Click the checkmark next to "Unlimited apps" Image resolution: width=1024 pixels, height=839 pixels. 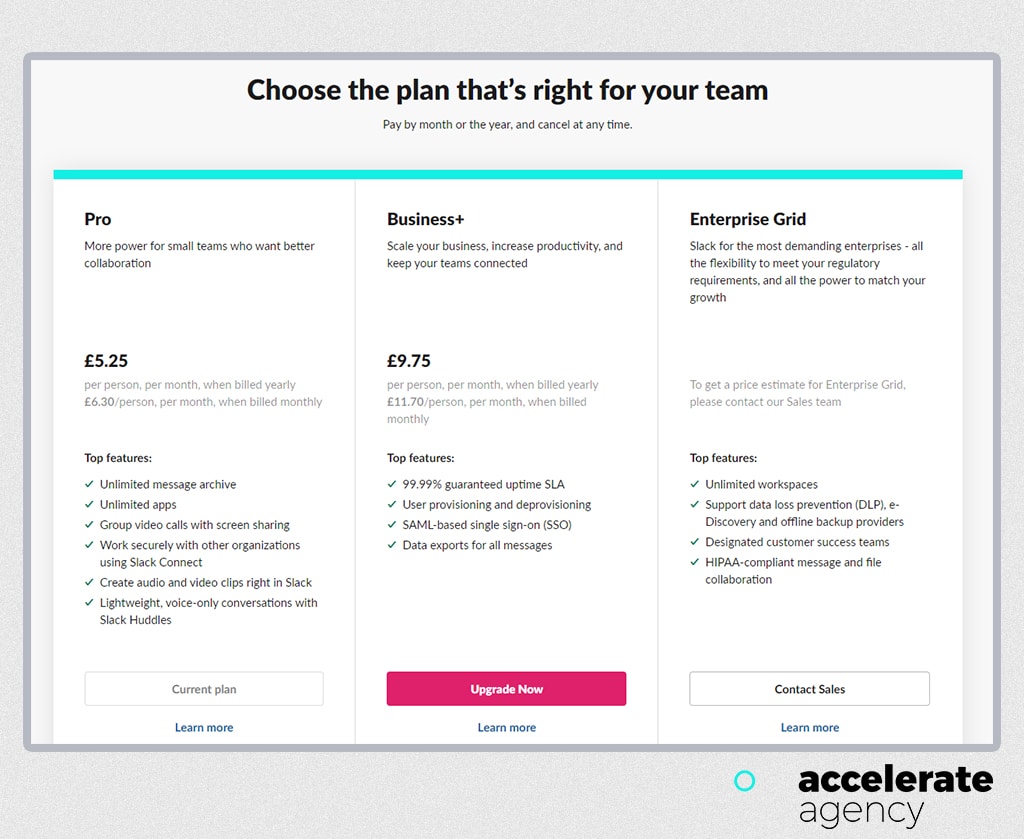(89, 504)
